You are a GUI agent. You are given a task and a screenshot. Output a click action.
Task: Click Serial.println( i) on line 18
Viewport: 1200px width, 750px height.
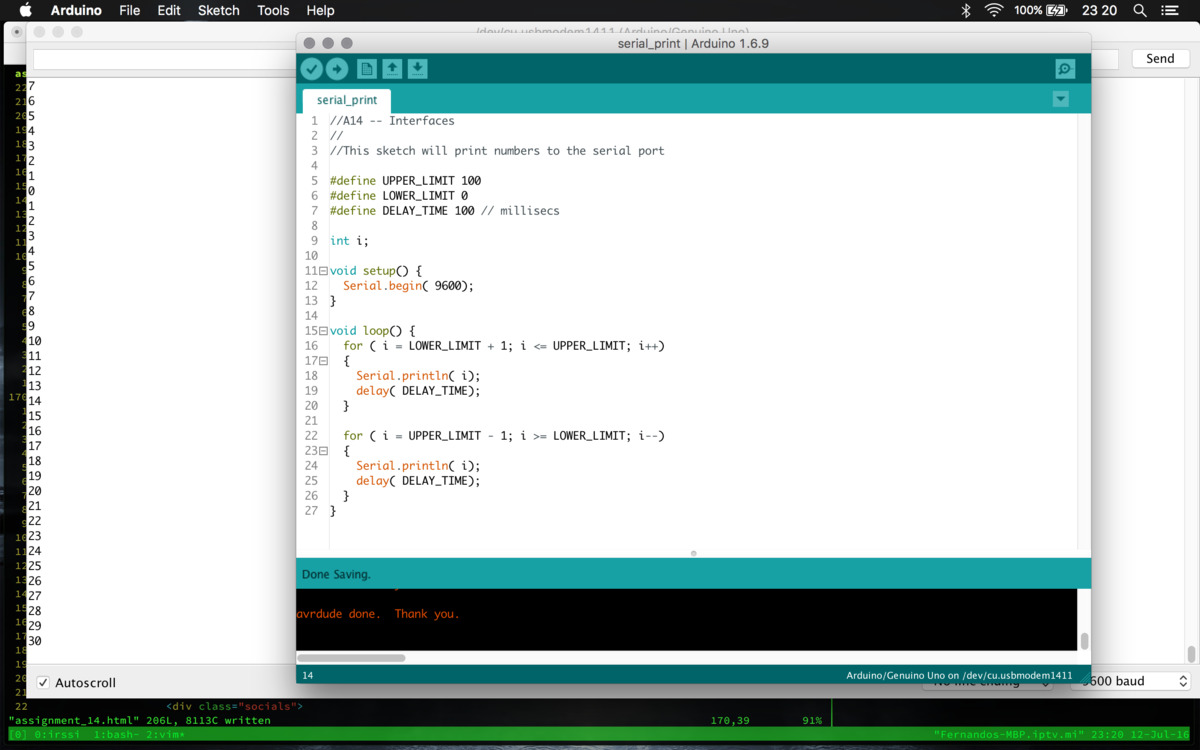[x=418, y=376]
